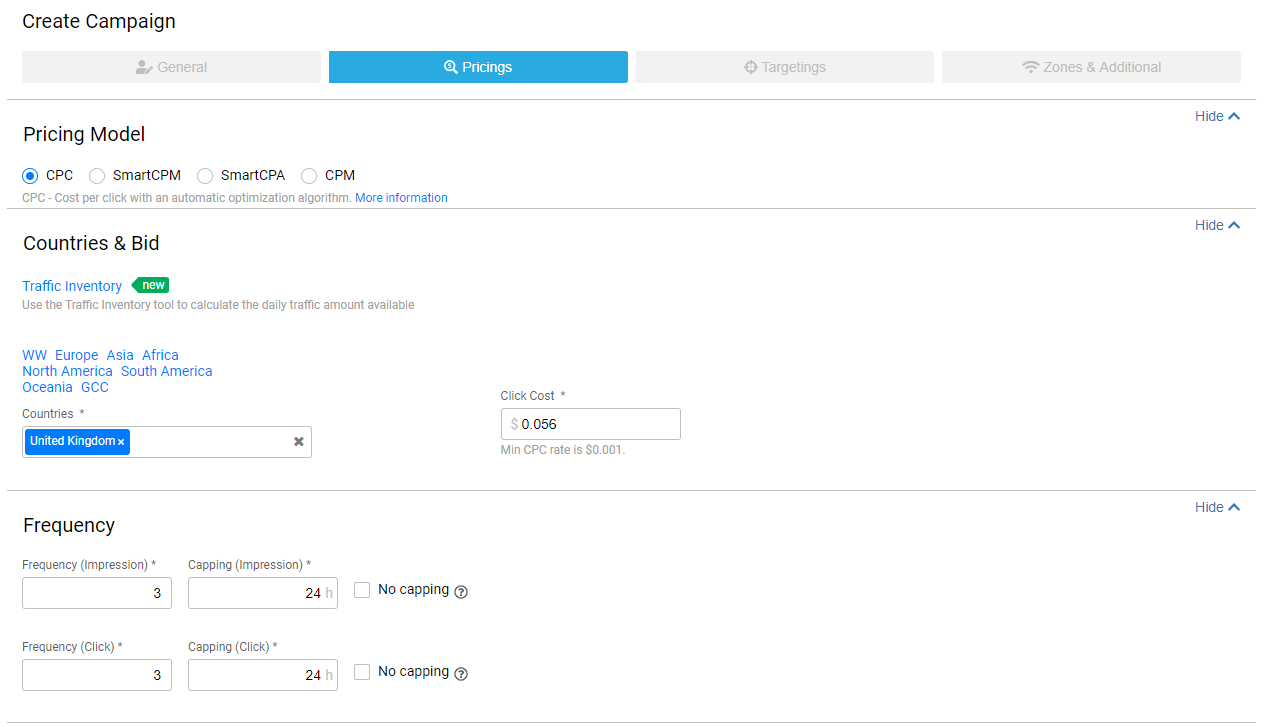1269x727 pixels.
Task: Choose the CPM radio button
Action: (x=309, y=176)
